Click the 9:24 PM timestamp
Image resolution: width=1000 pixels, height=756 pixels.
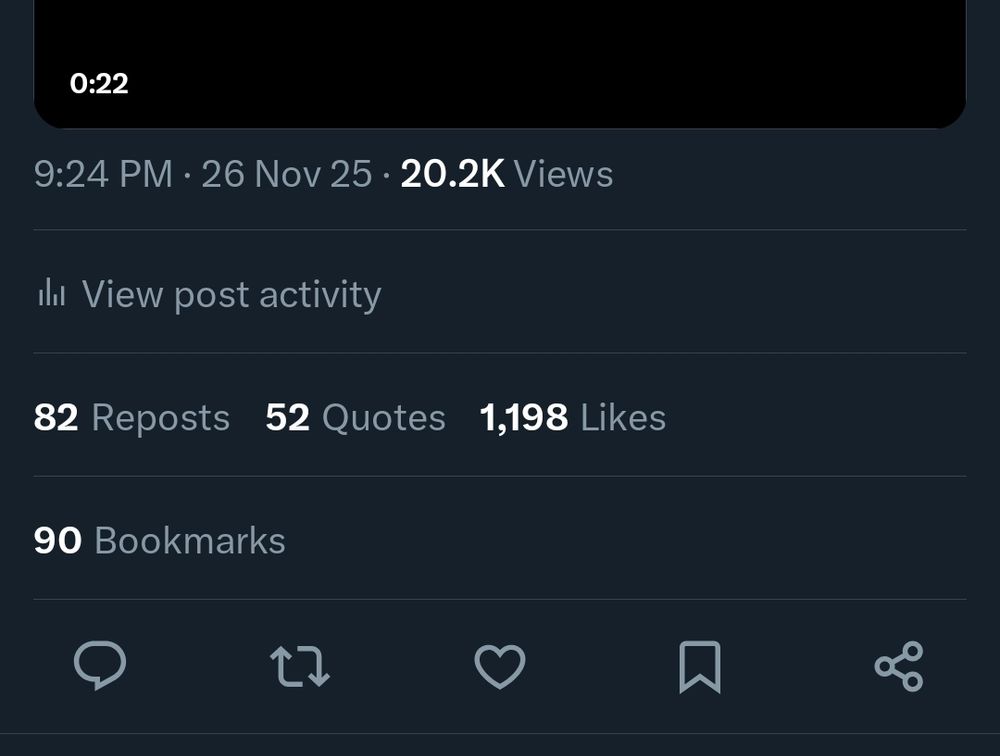(103, 174)
